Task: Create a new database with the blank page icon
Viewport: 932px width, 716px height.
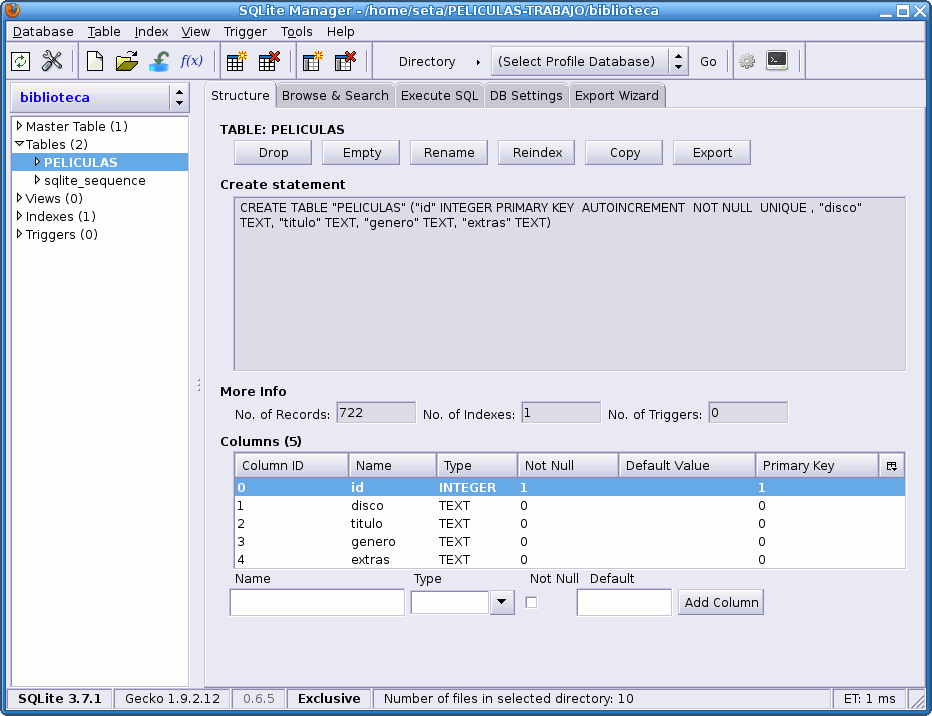Action: pyautogui.click(x=95, y=61)
